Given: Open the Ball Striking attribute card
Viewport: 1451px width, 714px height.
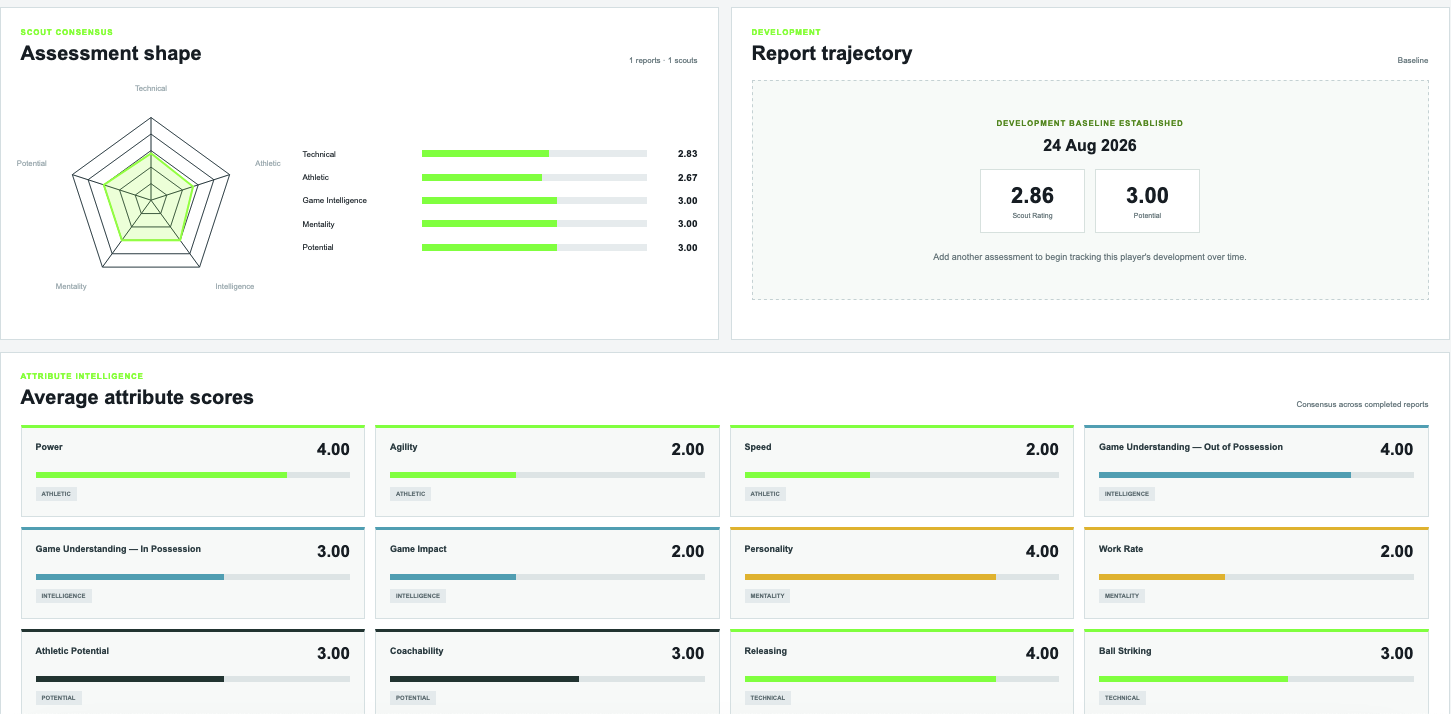Looking at the screenshot, I should pyautogui.click(x=1256, y=672).
